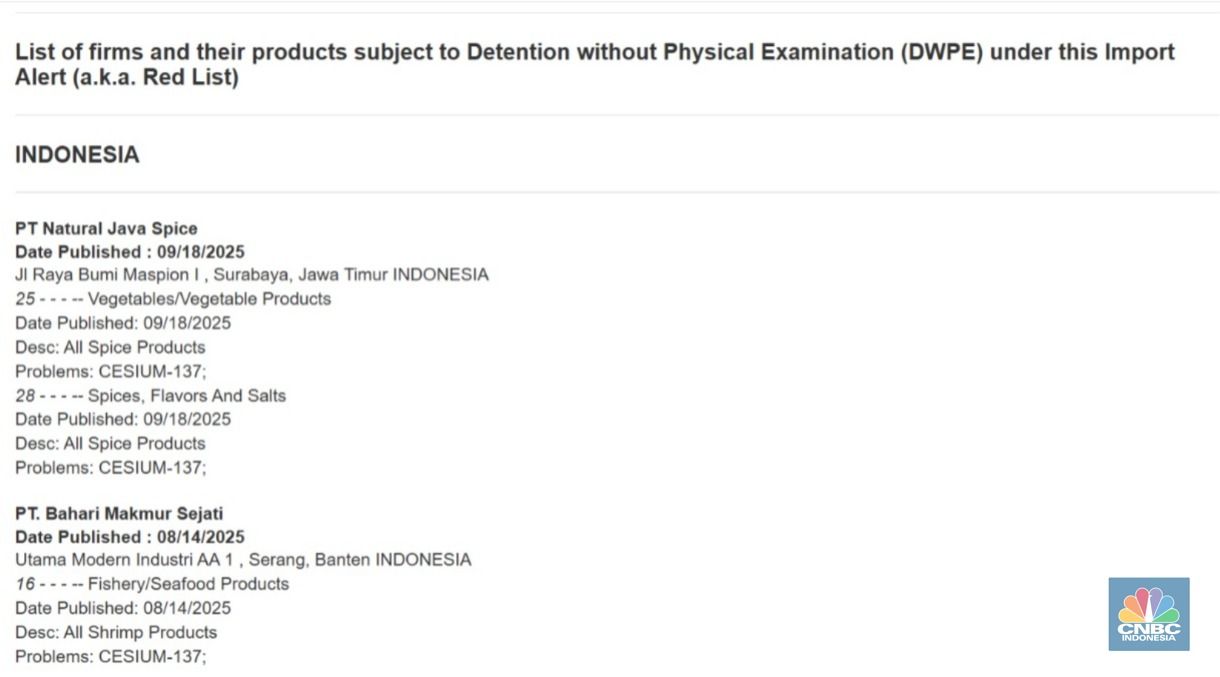Image resolution: width=1220 pixels, height=677 pixels.
Task: Click product code 16 Fishery/Seafood Products
Action: pyautogui.click(x=152, y=584)
